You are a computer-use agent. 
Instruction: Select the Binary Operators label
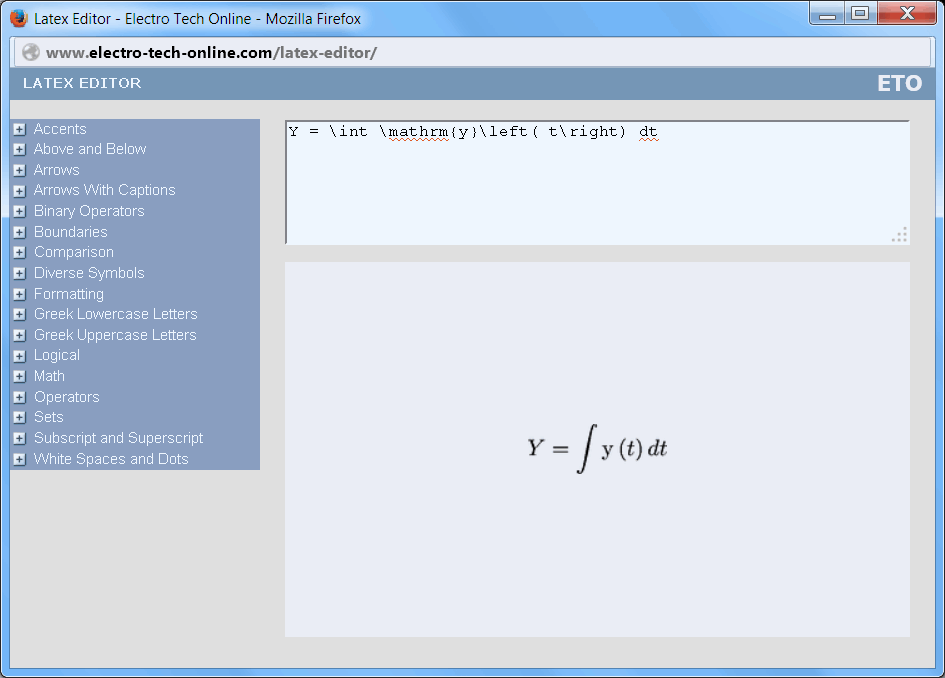(x=89, y=211)
